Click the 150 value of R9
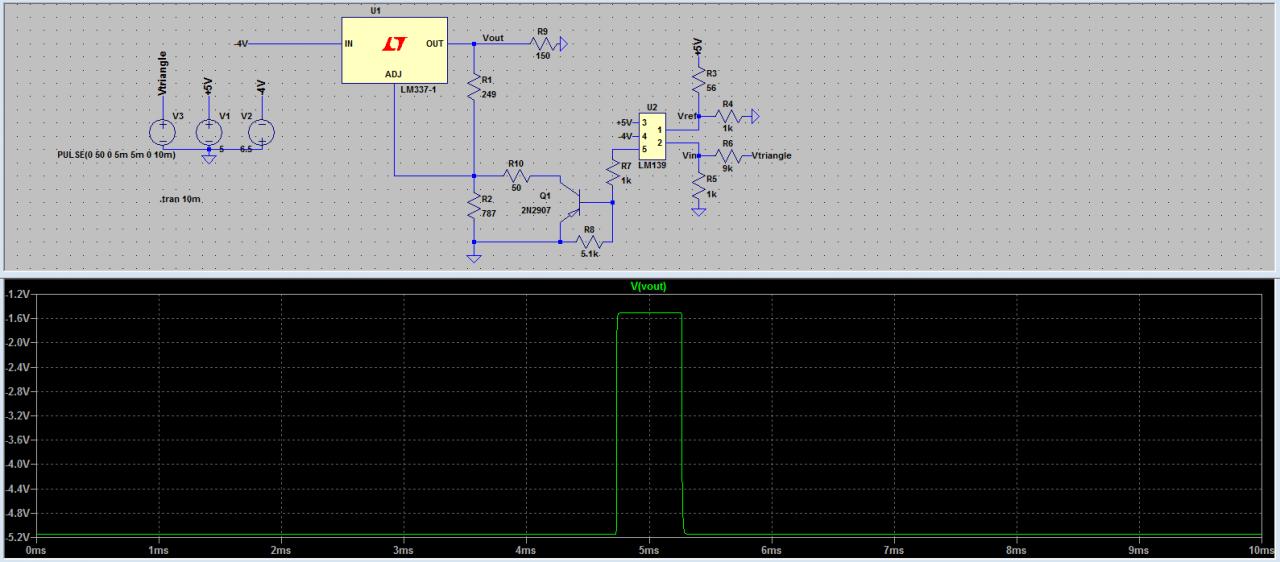 click(543, 57)
